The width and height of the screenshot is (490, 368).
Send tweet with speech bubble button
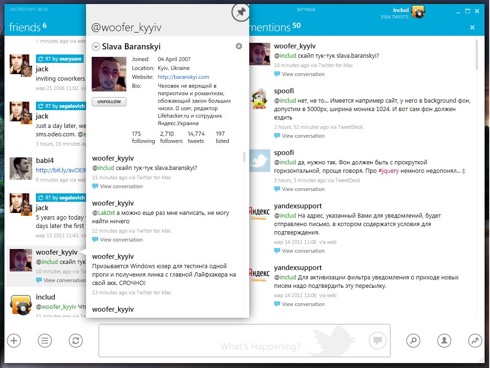pos(378,341)
